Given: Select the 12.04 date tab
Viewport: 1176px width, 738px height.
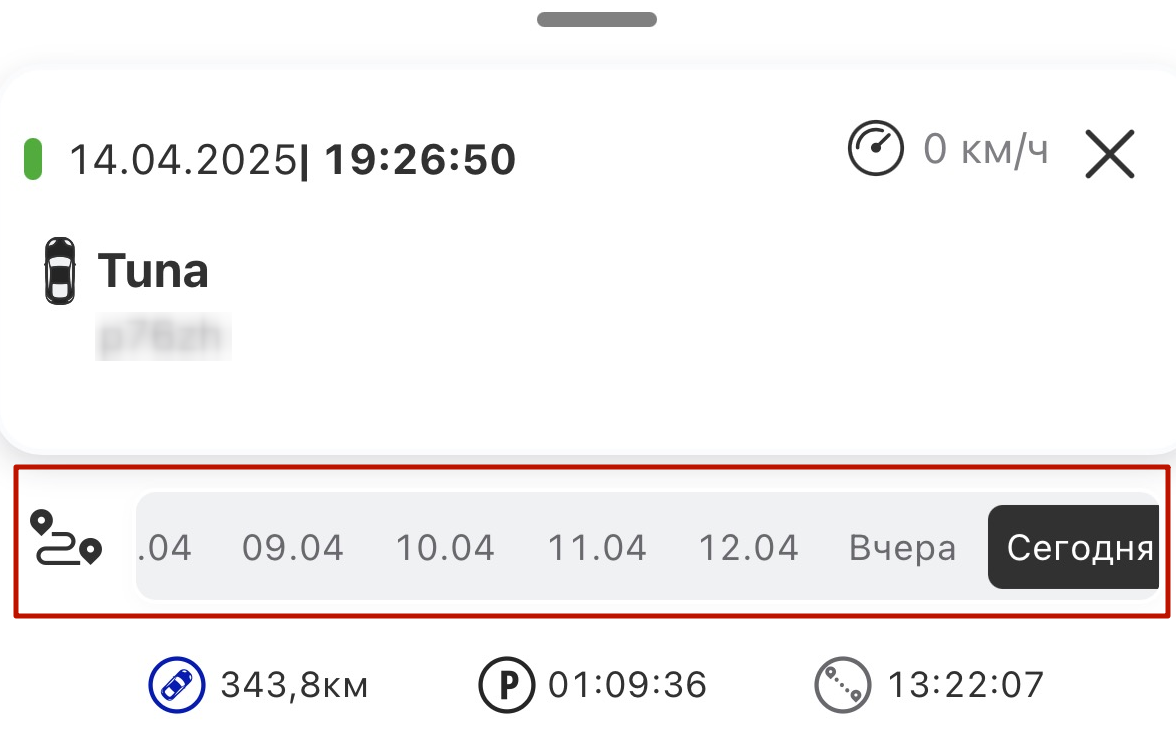Looking at the screenshot, I should click(748, 548).
